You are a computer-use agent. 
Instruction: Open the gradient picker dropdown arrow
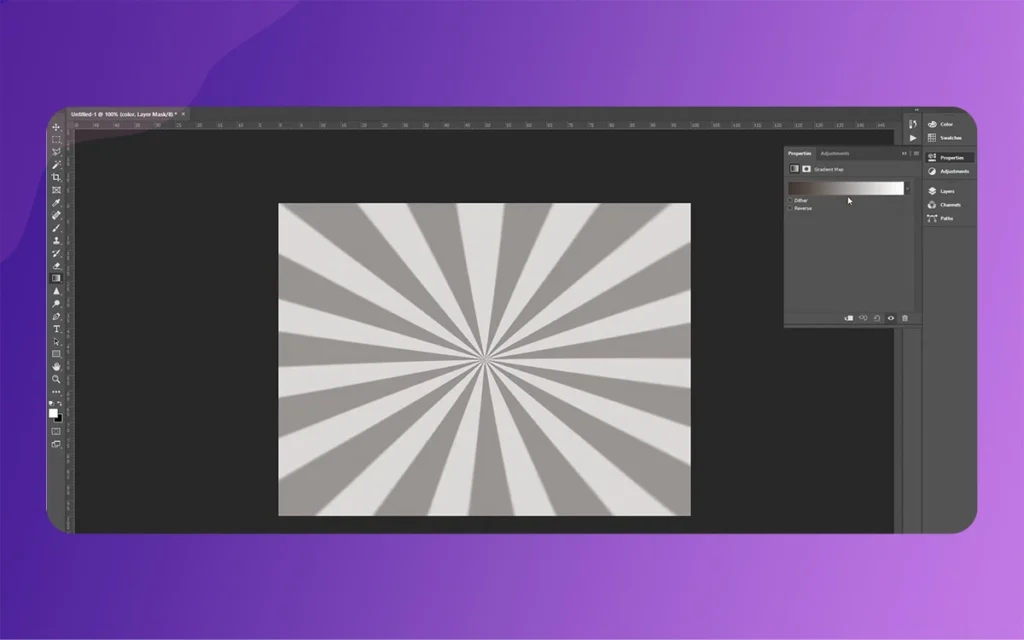point(908,188)
